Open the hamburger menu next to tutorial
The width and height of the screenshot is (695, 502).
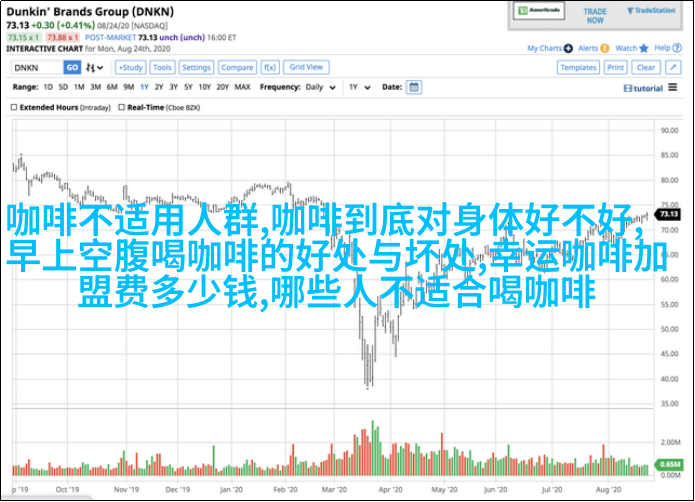click(x=673, y=87)
